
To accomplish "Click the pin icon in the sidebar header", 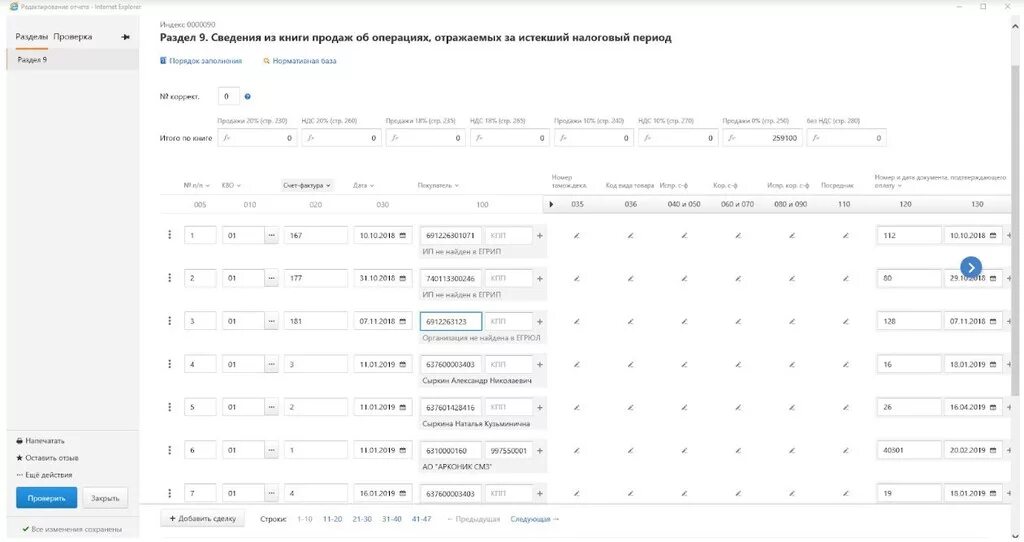I will [126, 37].
